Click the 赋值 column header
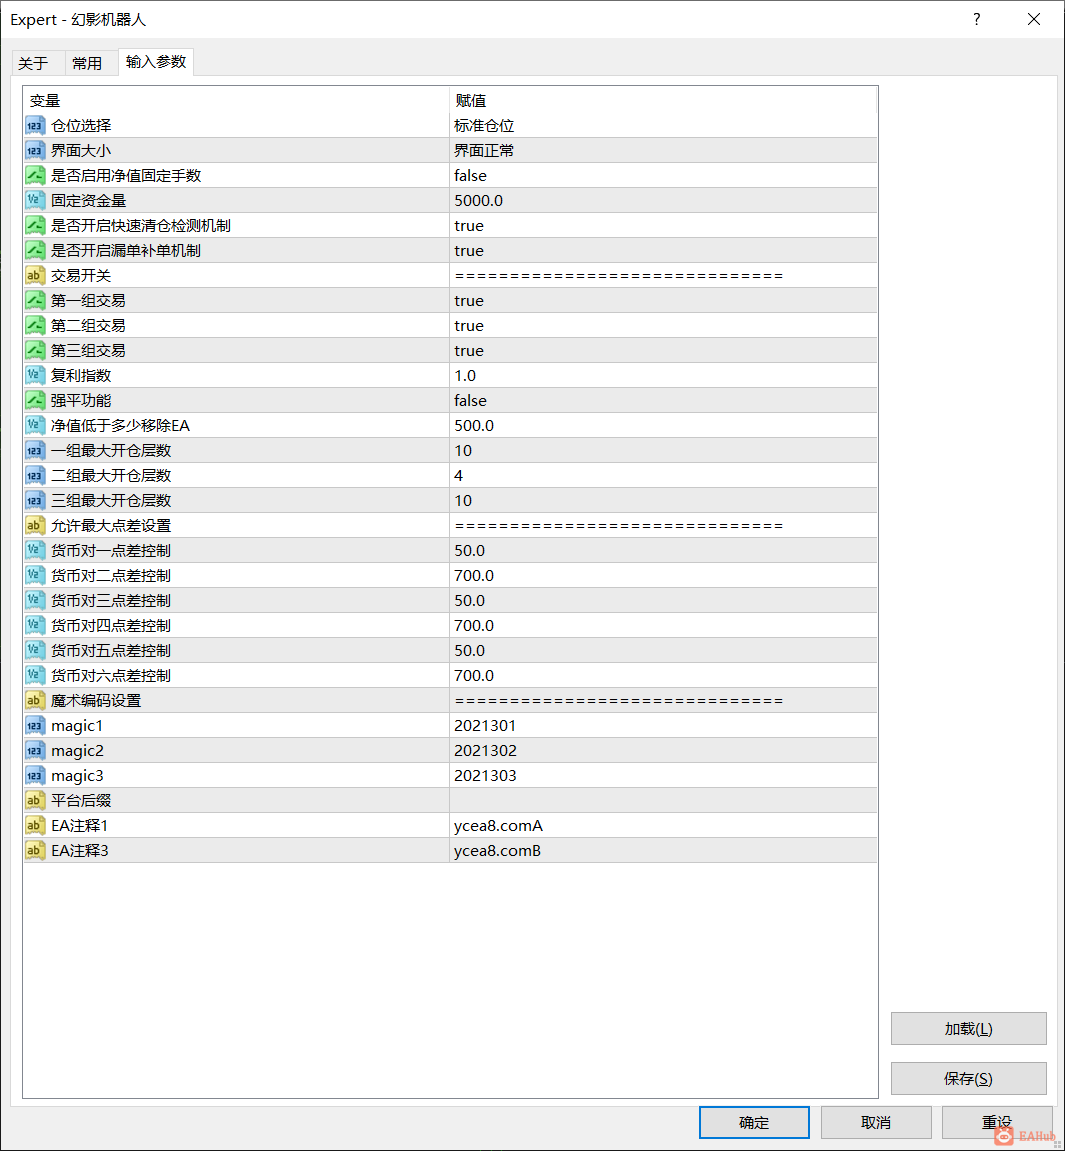Screen dimensions: 1065x1151 [470, 101]
